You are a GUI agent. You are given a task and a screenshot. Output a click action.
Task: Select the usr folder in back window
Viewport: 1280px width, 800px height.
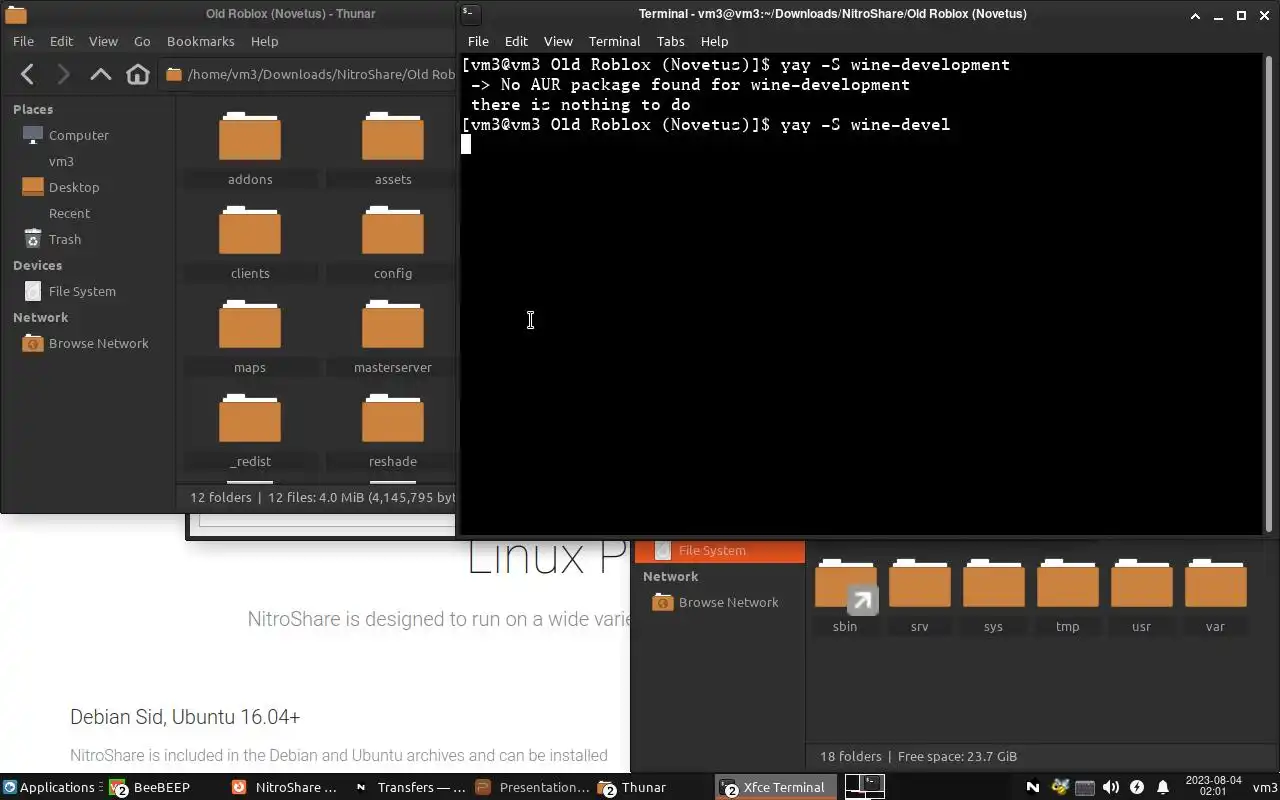point(1141,595)
